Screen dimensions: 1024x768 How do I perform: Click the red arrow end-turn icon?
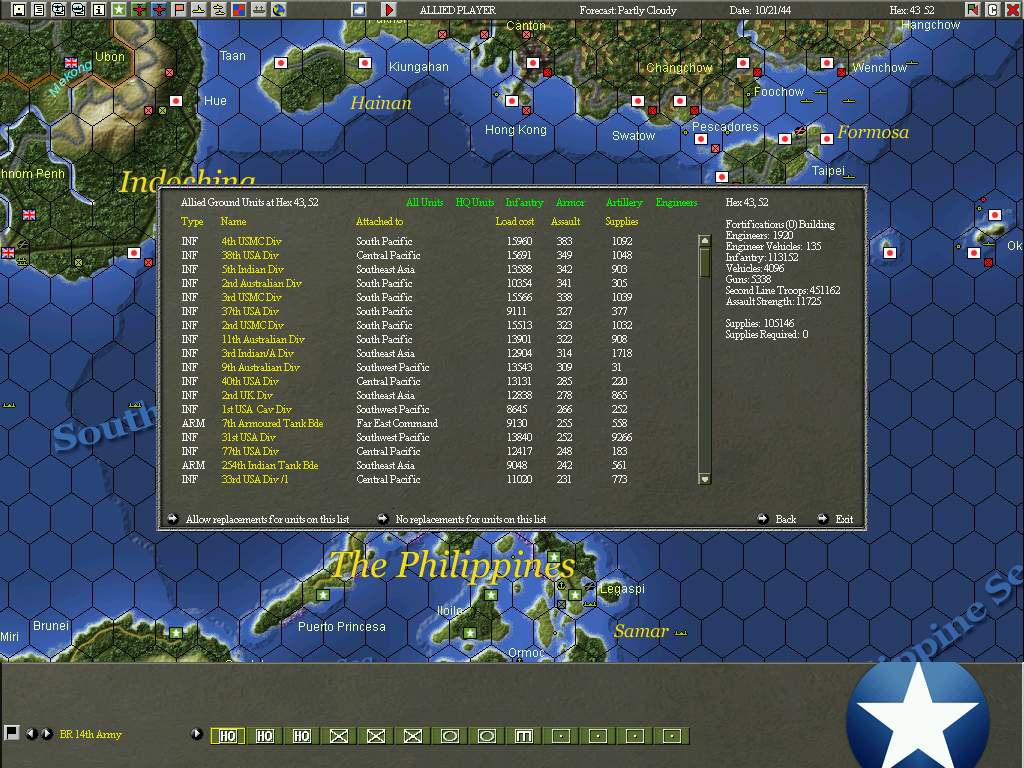[x=389, y=9]
